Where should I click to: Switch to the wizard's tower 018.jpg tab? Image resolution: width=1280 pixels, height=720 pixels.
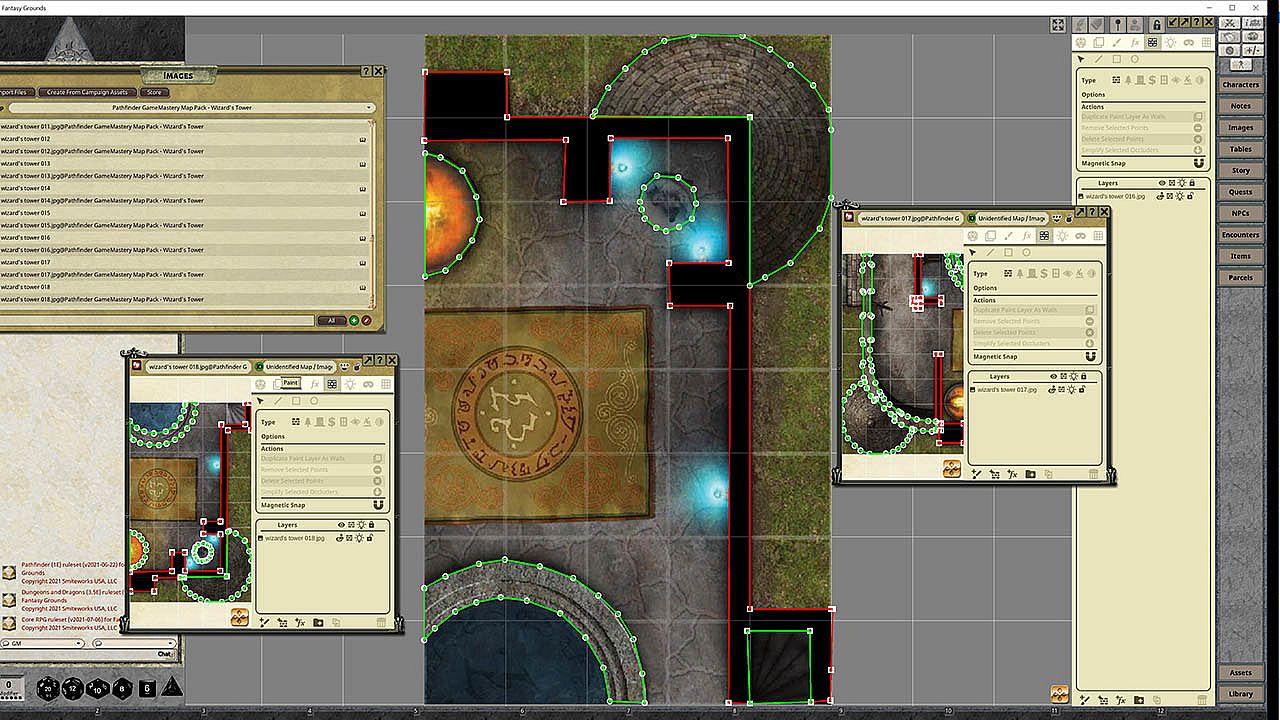(198, 367)
